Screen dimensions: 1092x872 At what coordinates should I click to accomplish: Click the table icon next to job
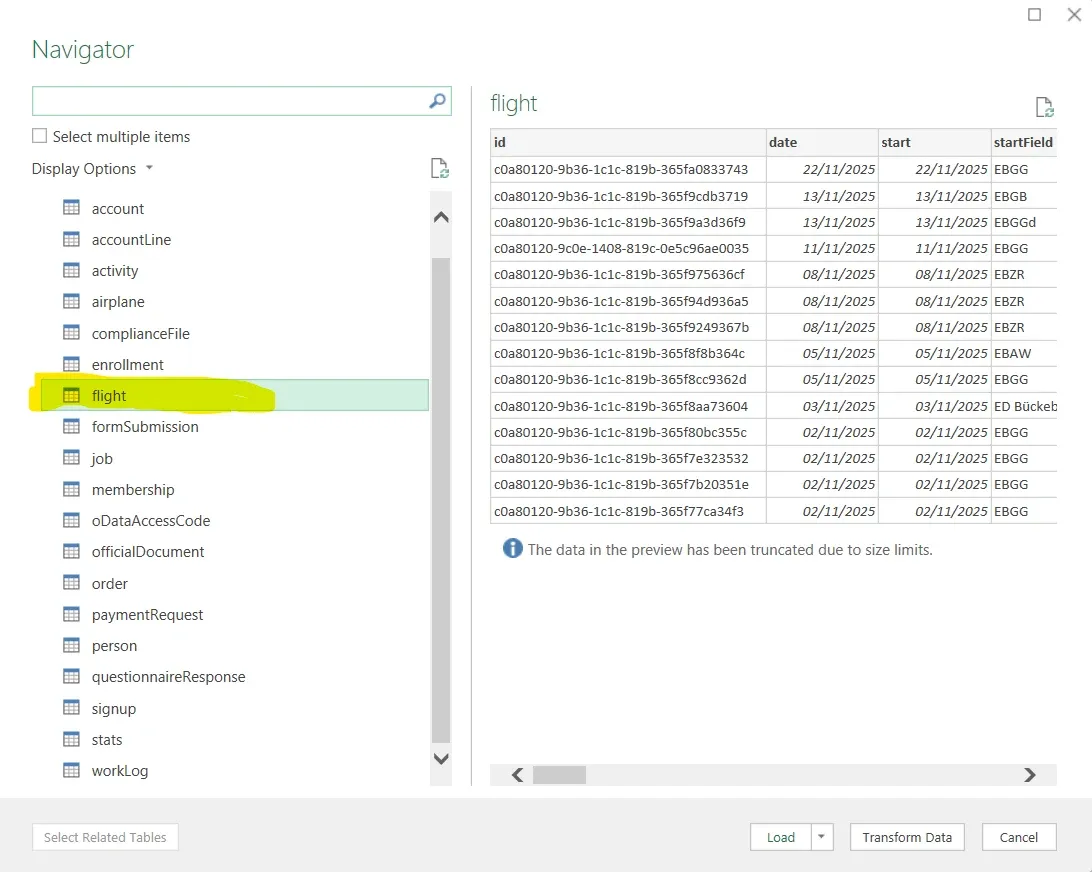click(x=71, y=458)
